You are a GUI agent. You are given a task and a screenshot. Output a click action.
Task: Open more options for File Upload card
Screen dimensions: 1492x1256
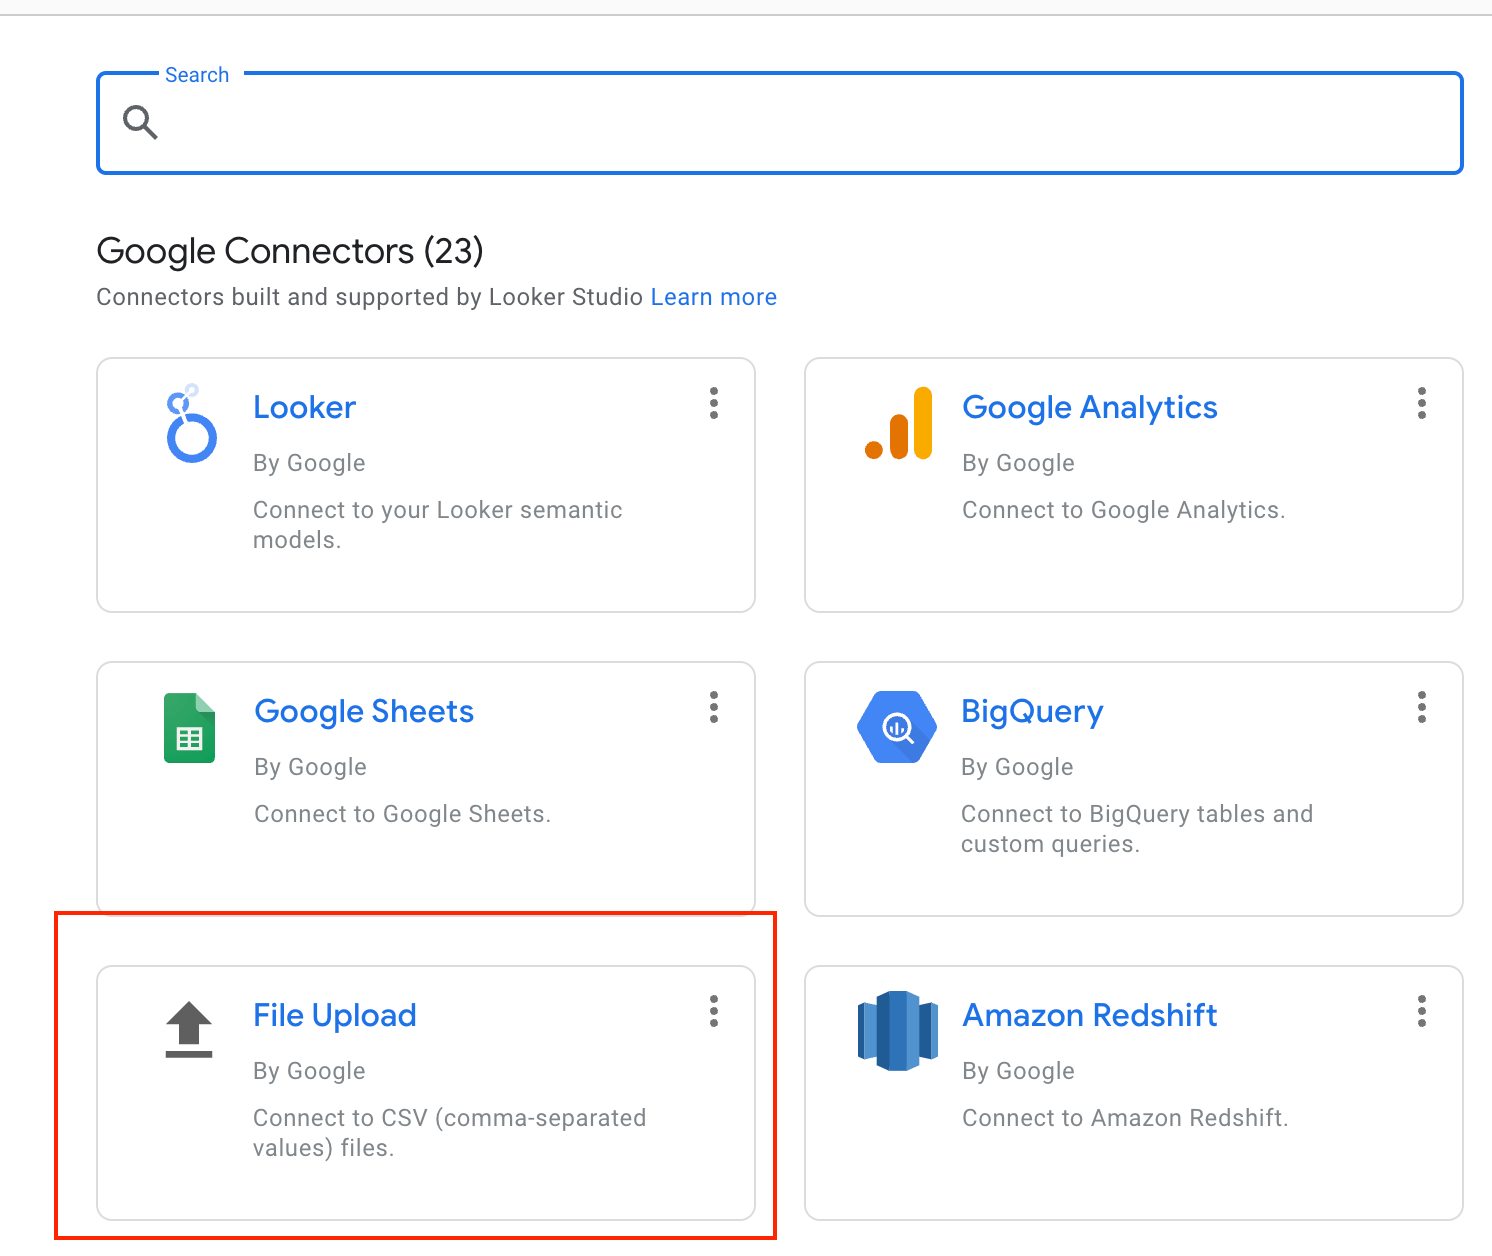[714, 1011]
